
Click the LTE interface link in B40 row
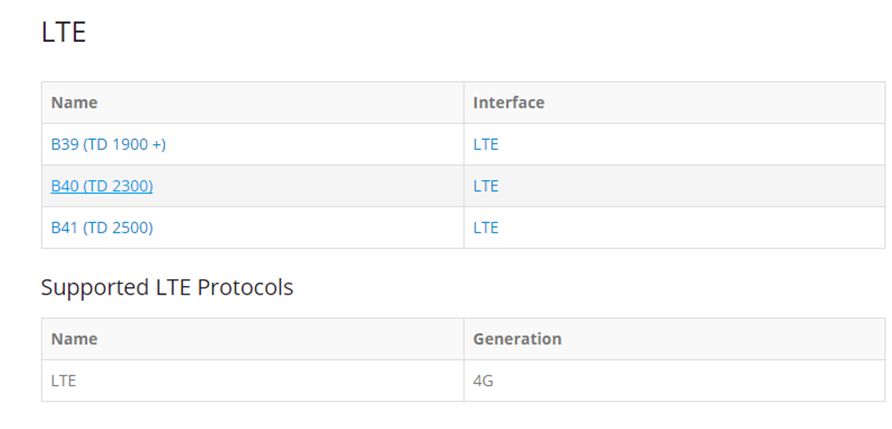pyautogui.click(x=485, y=186)
